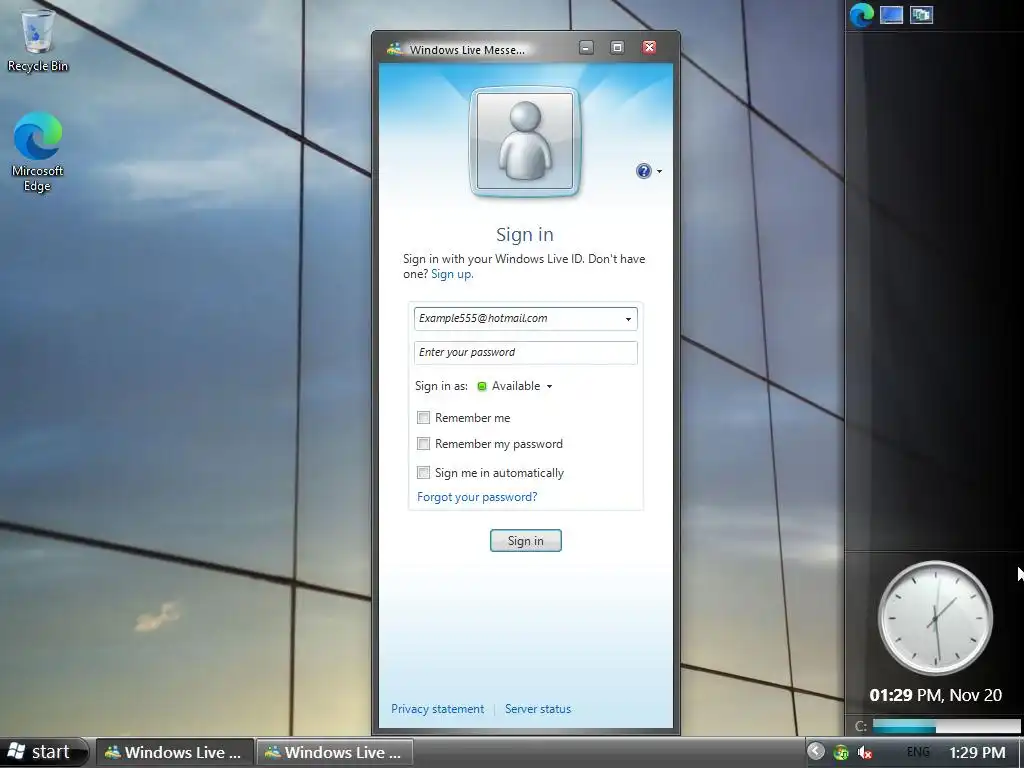Image resolution: width=1024 pixels, height=768 pixels.
Task: Check Sign me in automatically
Action: point(423,473)
